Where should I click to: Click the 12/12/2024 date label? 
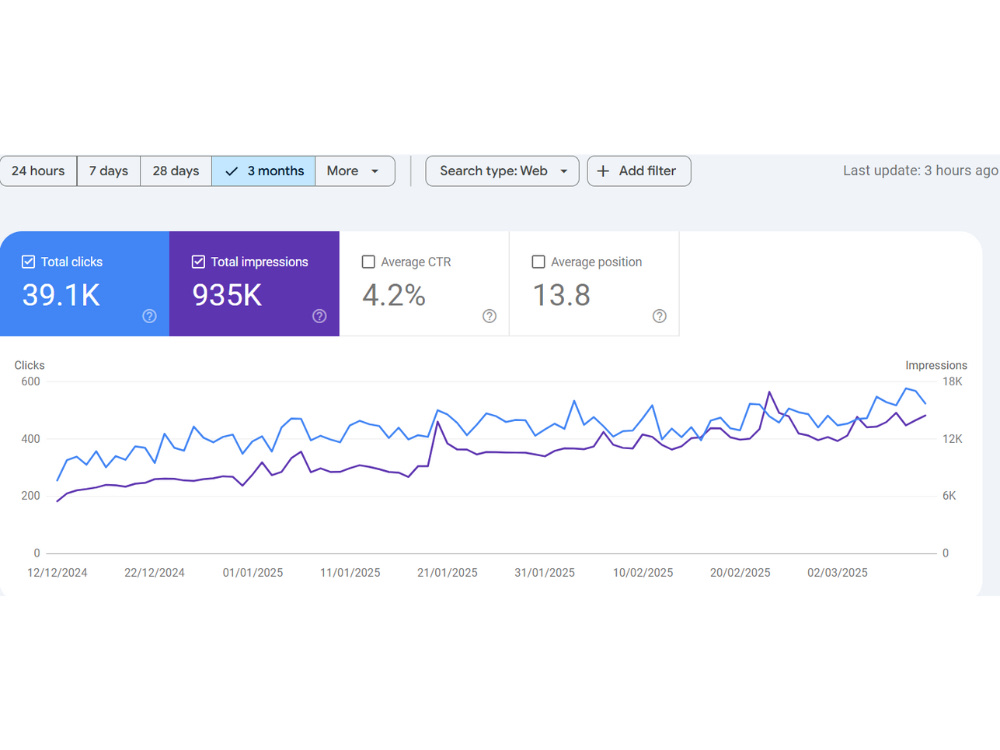tap(57, 573)
